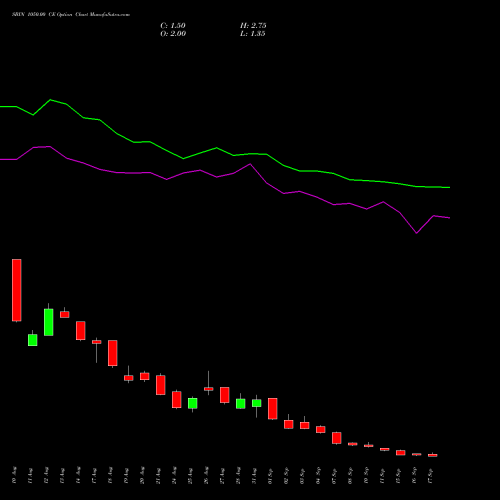Select the 18 Aug date label

tap(110, 475)
